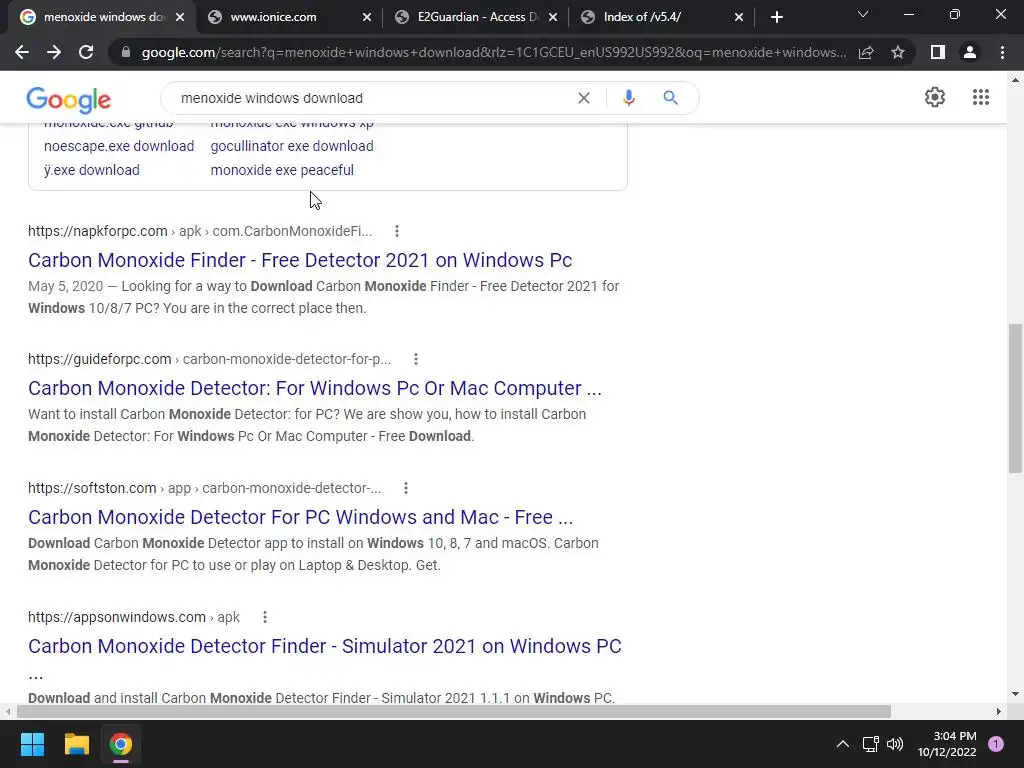Viewport: 1024px width, 768px height.
Task: Open Carbon Monoxide Detector Windows Or Mac result
Action: [315, 388]
